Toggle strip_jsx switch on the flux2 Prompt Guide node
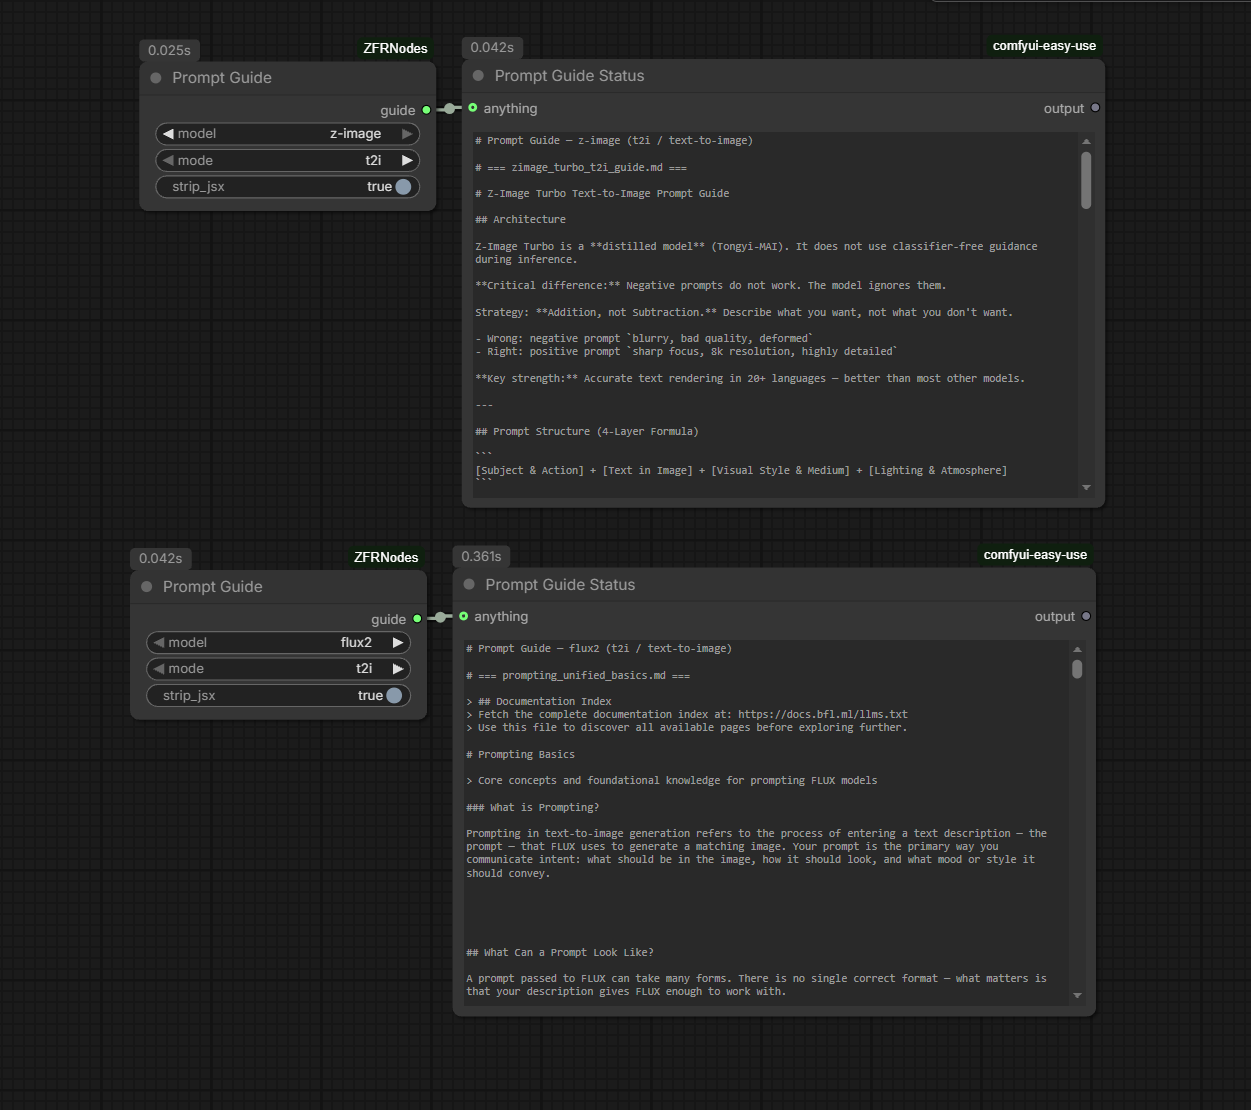This screenshot has height=1110, width=1251. click(x=394, y=696)
